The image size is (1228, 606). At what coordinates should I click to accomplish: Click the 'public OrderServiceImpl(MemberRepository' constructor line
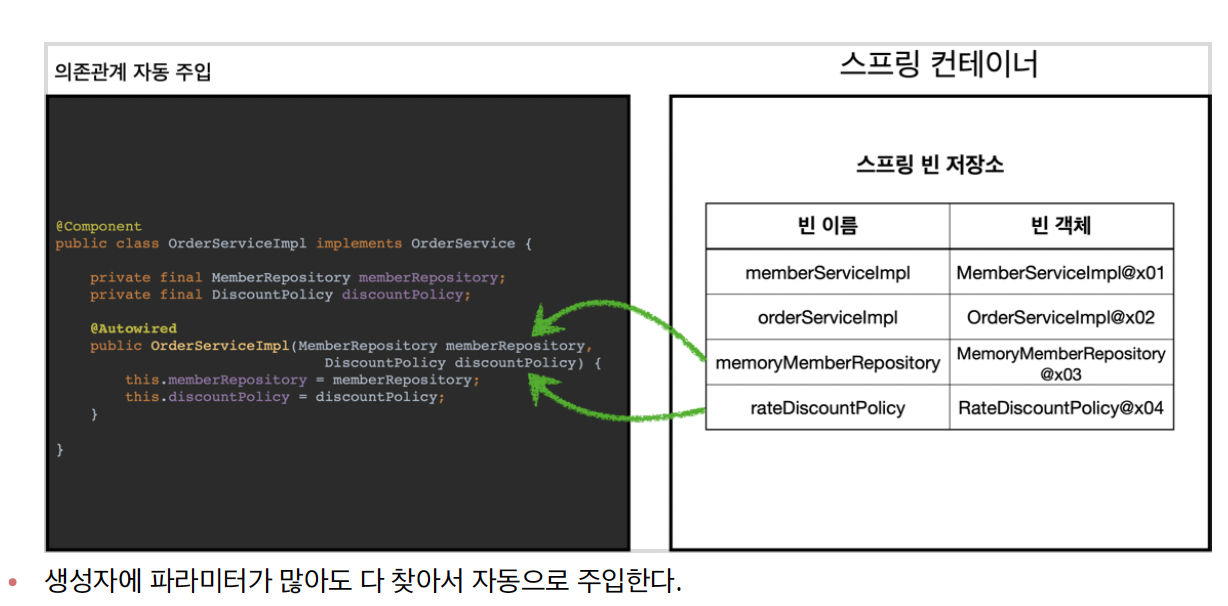click(x=341, y=345)
